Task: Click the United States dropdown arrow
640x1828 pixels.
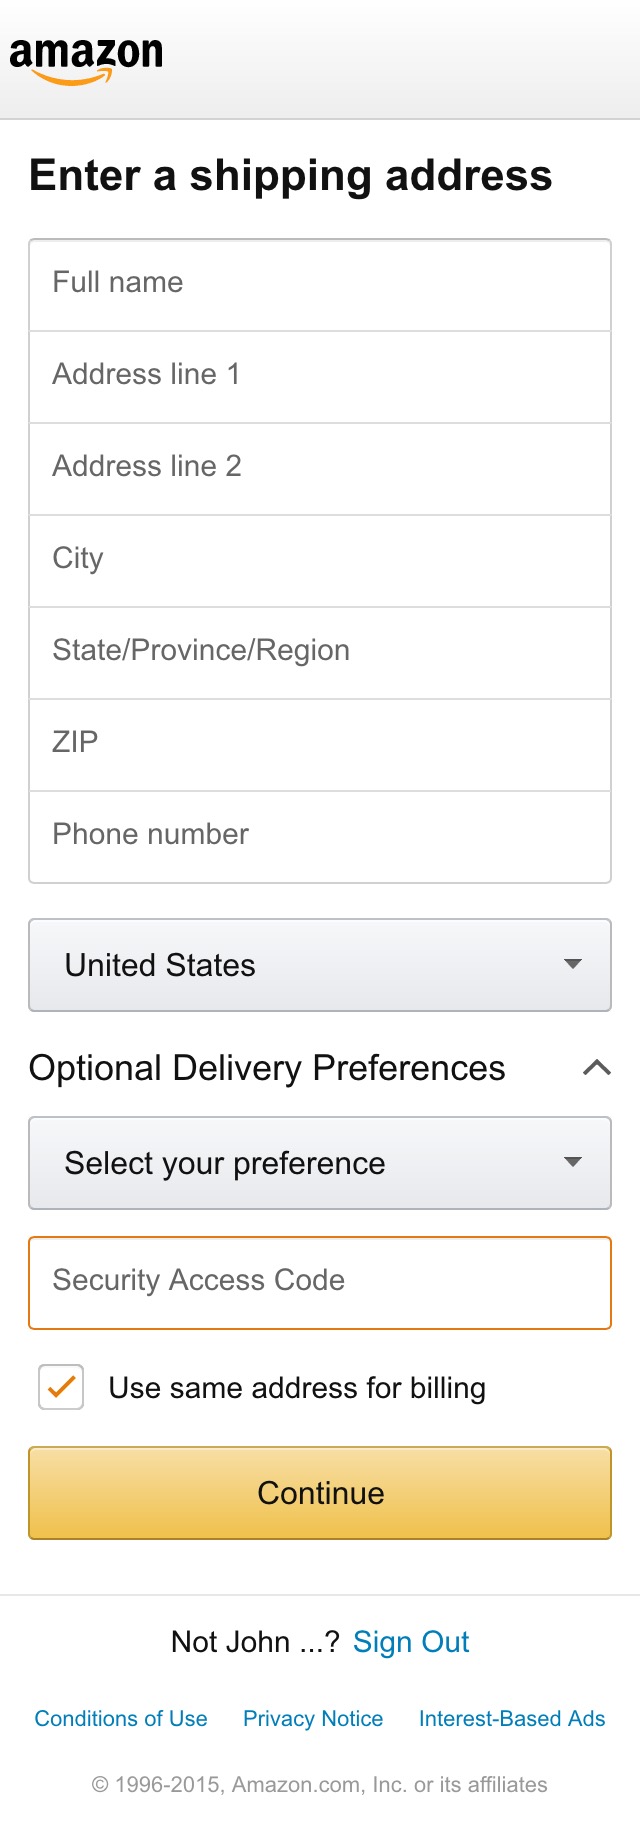Action: pos(572,964)
